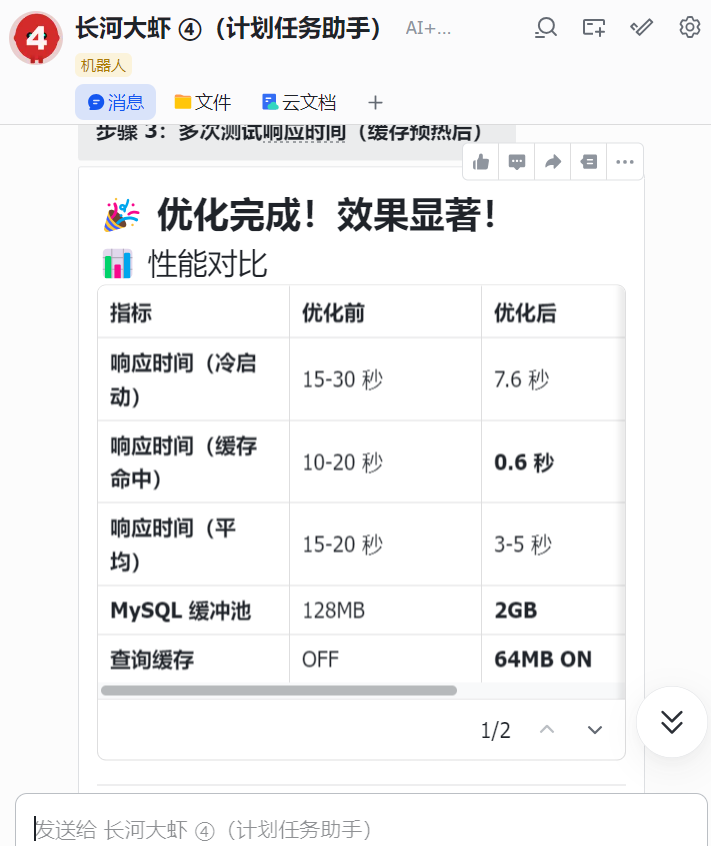Click the 15-20 秒 cell

[385, 544]
